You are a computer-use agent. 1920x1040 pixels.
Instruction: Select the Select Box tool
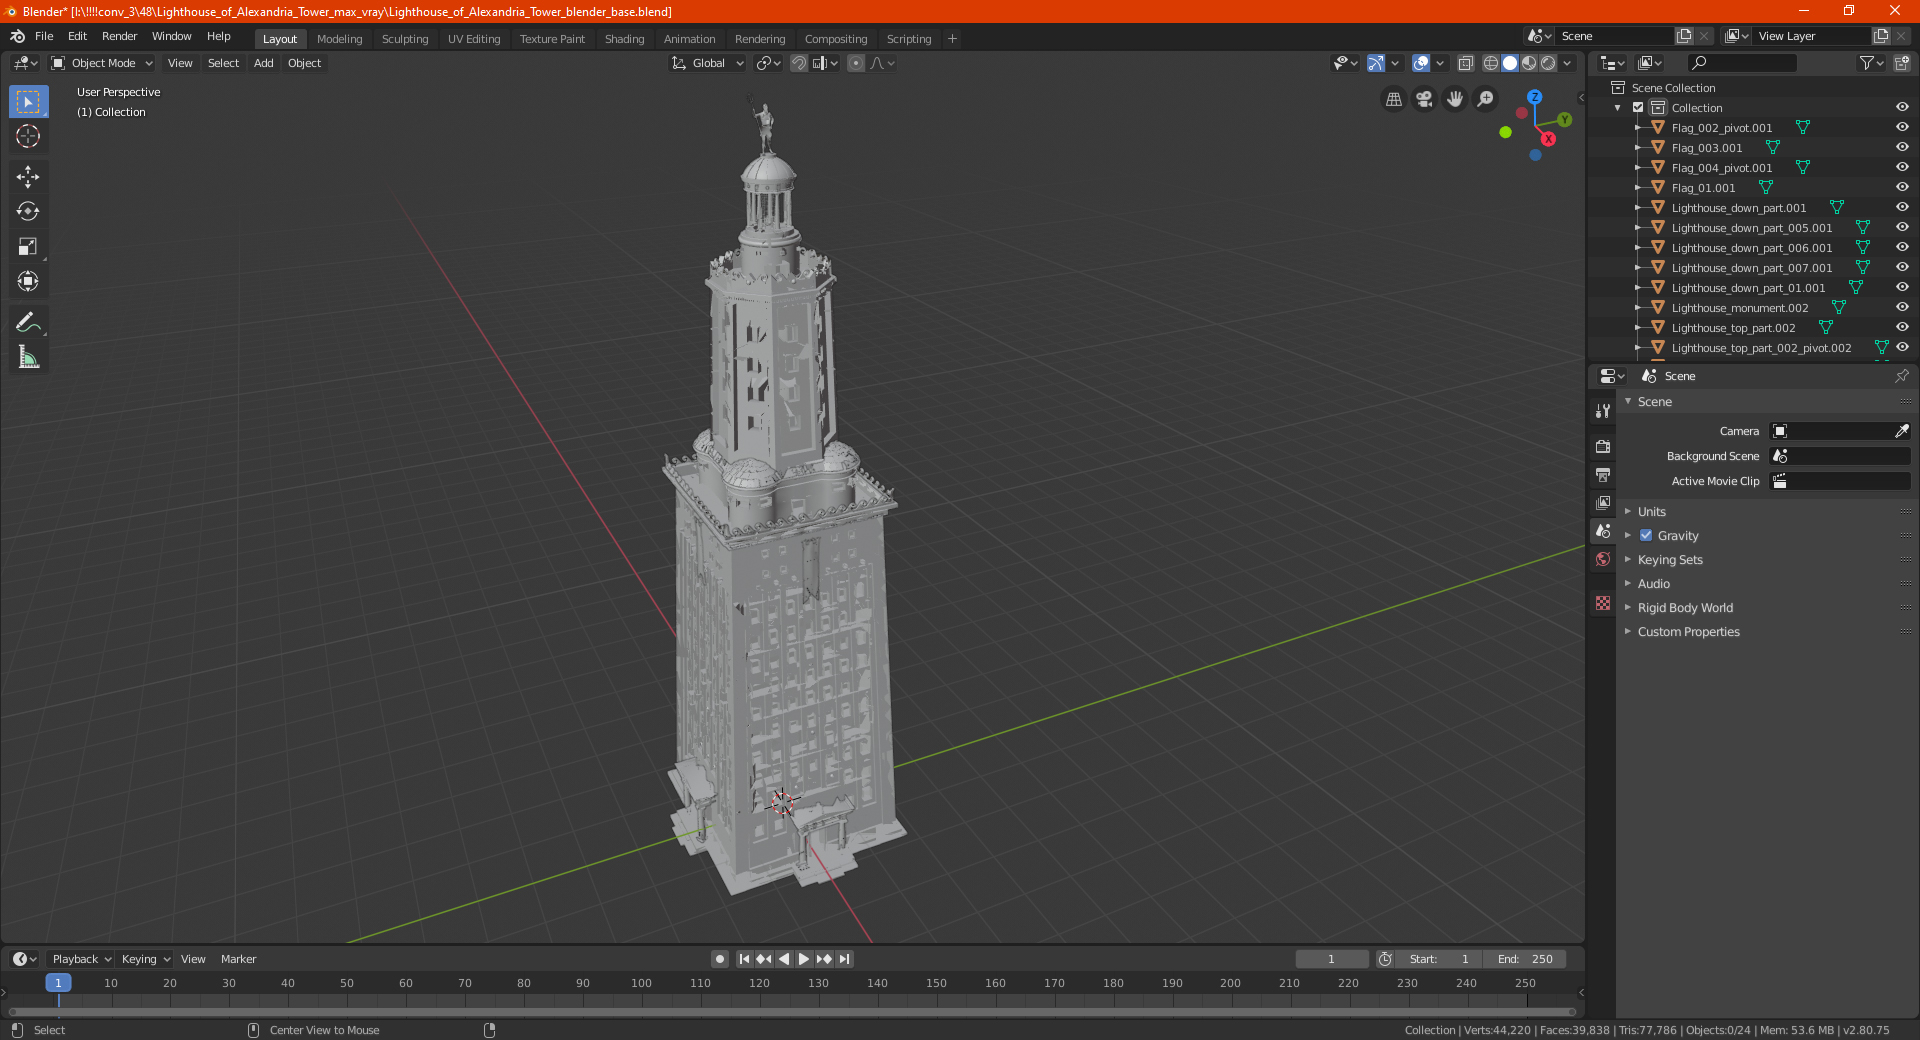(x=28, y=102)
